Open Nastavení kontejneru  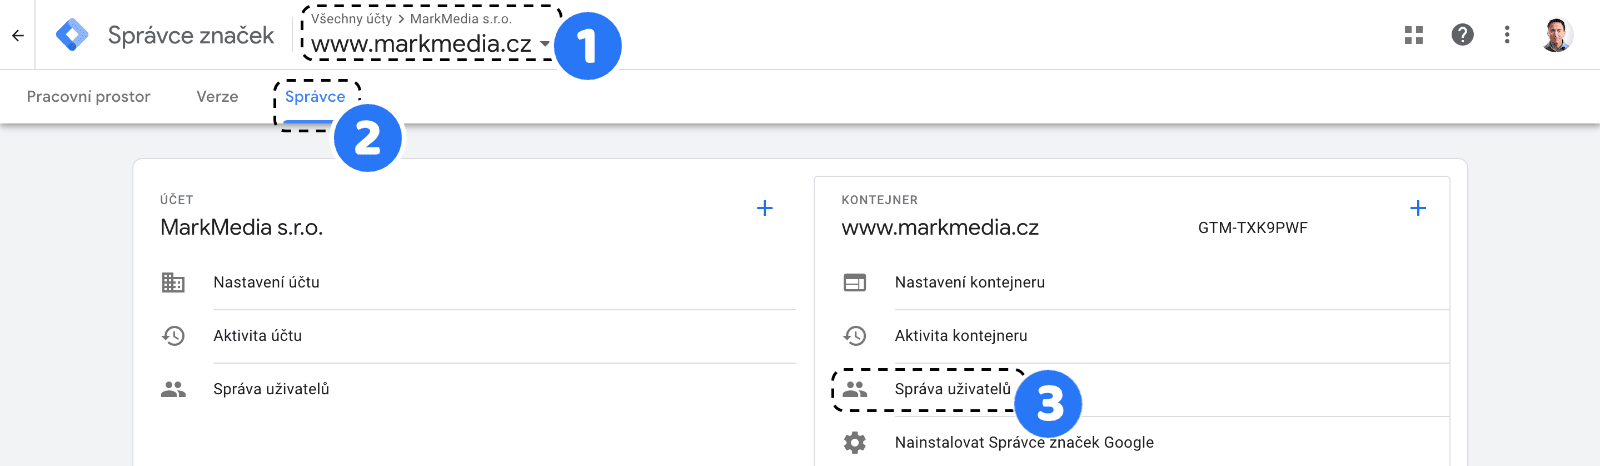coord(969,282)
